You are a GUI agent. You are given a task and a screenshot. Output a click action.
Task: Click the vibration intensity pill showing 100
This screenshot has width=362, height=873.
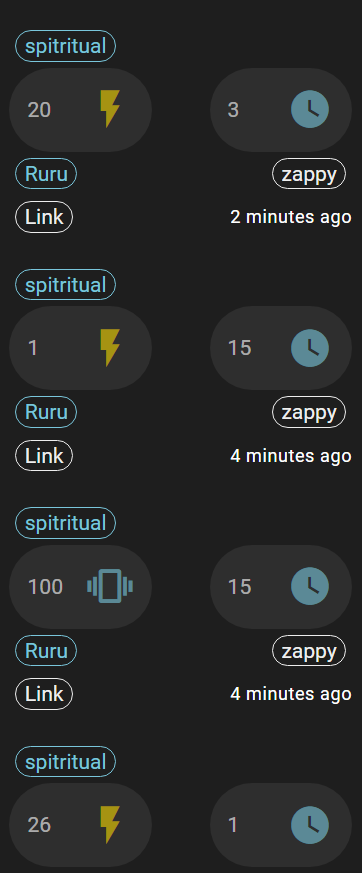click(81, 586)
